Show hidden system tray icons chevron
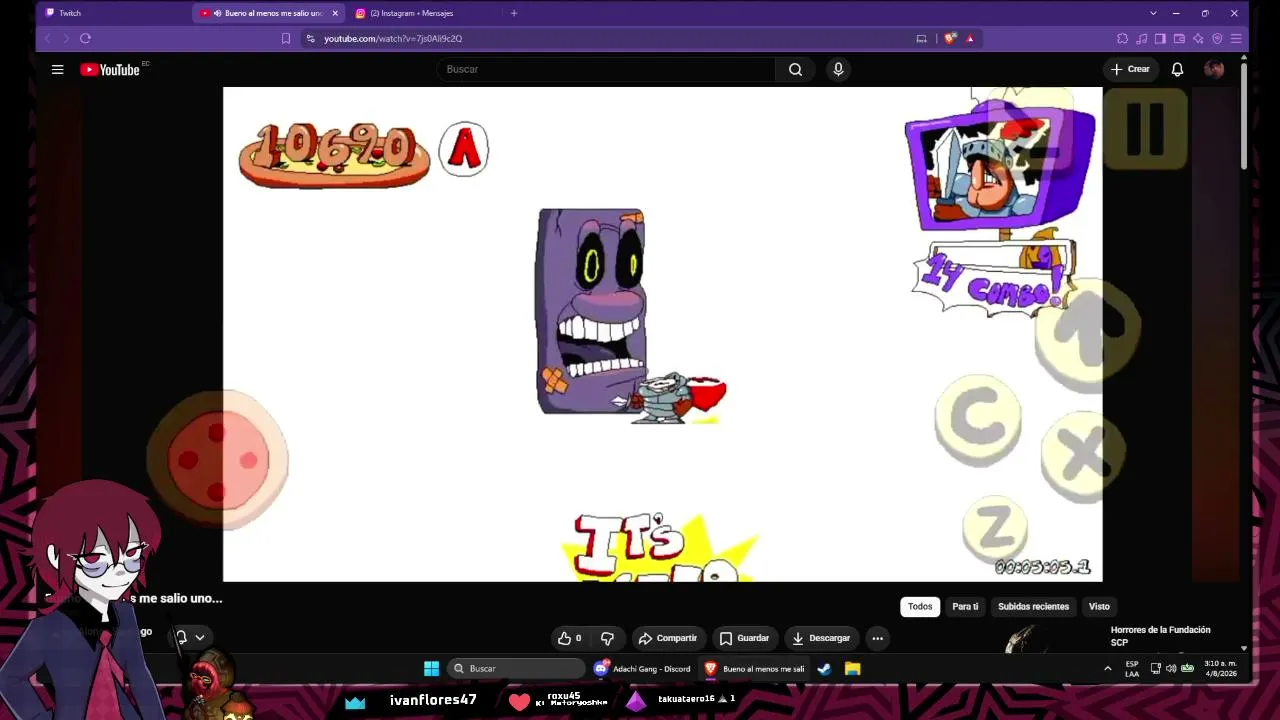This screenshot has height=720, width=1280. (x=1107, y=668)
